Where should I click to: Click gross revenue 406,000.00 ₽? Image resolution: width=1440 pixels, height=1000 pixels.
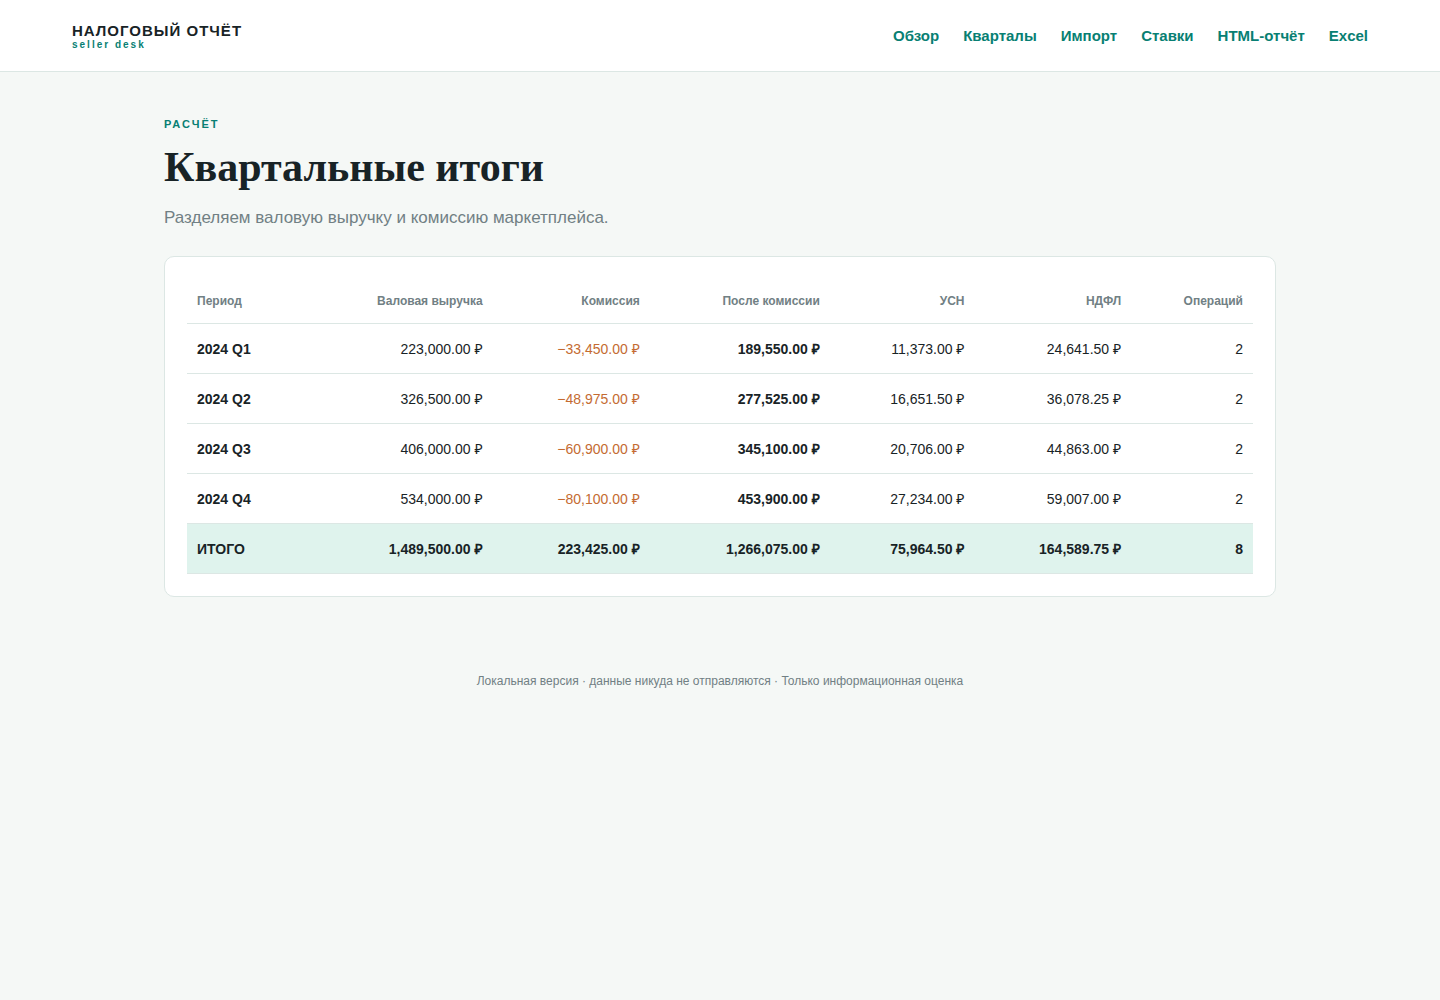click(441, 449)
